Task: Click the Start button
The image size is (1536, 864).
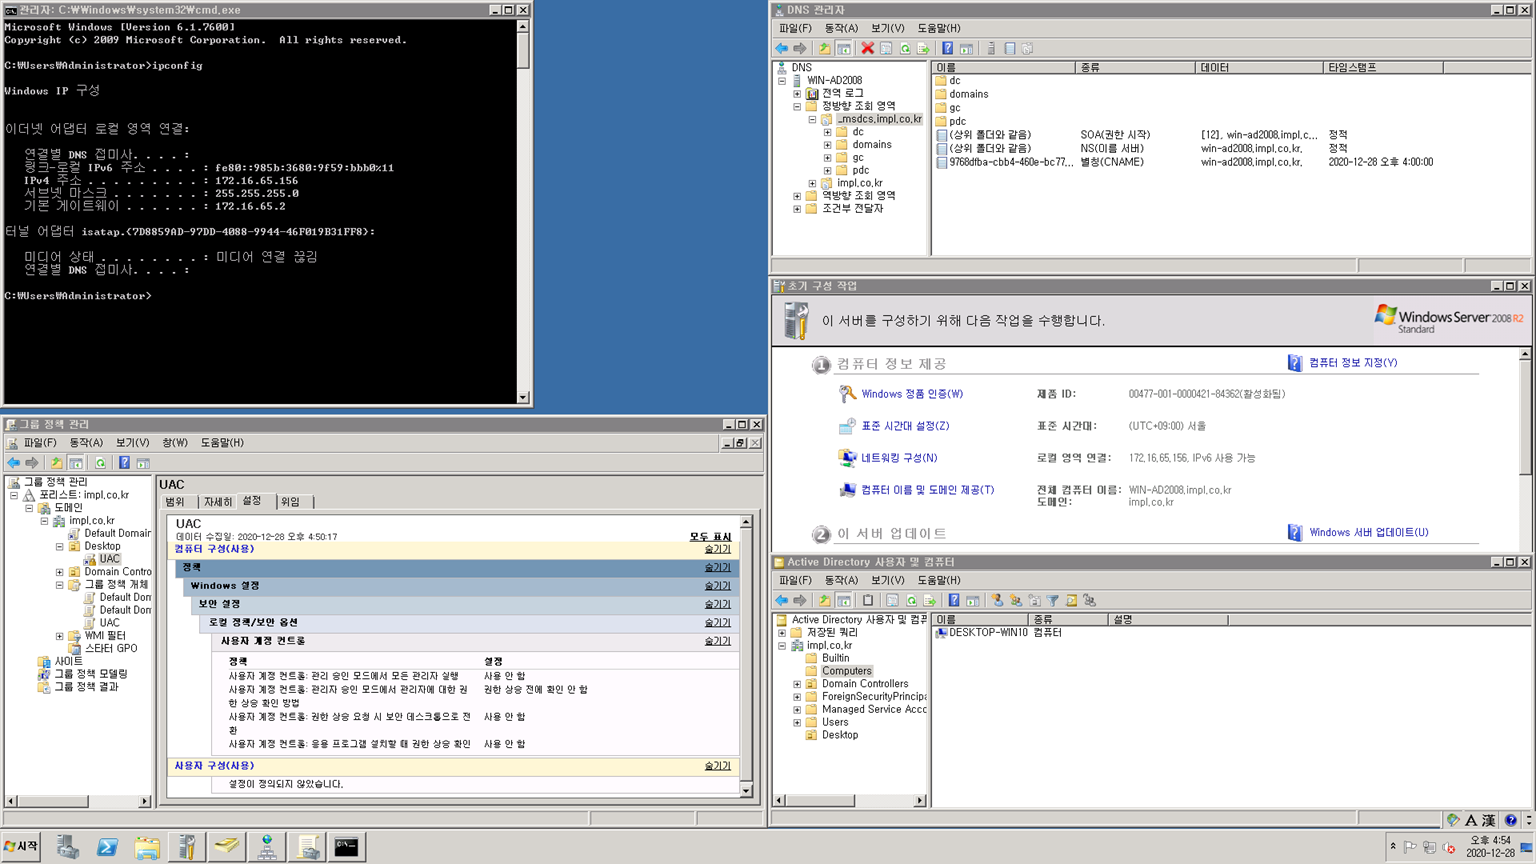Action: [21, 847]
